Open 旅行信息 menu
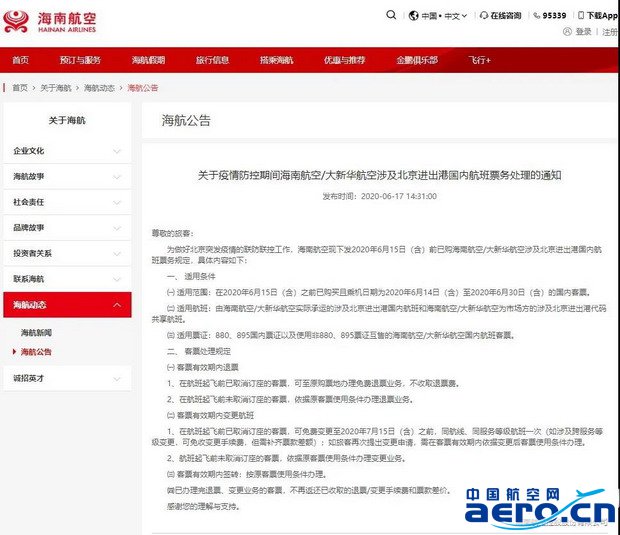 coord(212,60)
